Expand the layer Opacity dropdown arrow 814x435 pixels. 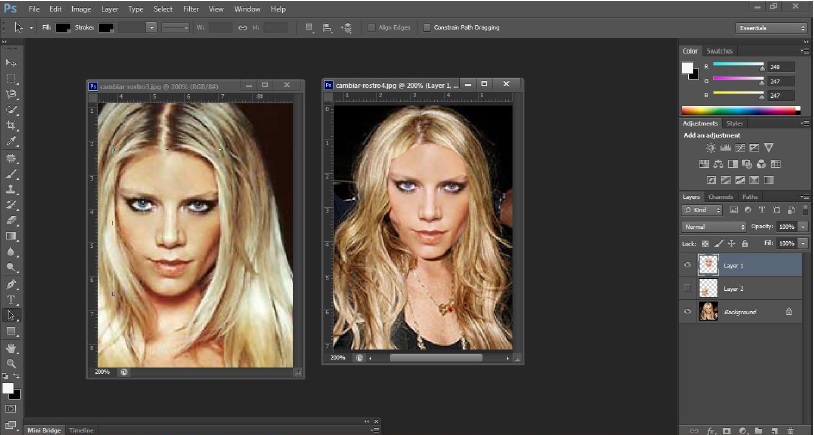[803, 227]
